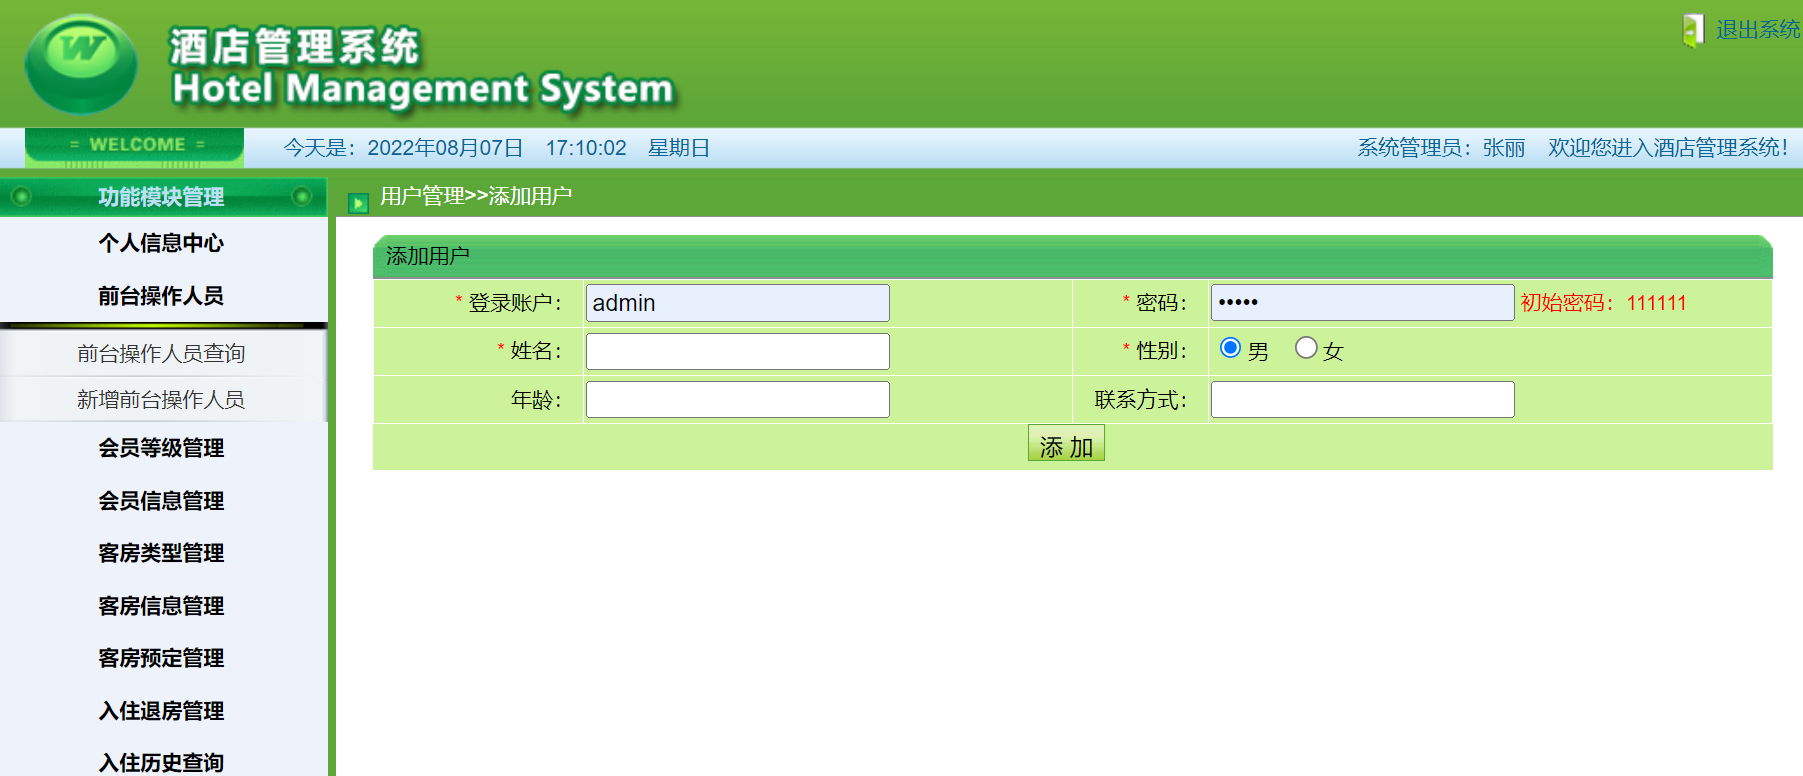Viewport: 1803px width, 776px height.
Task: Click the 联系方式 input field
Action: point(1362,399)
